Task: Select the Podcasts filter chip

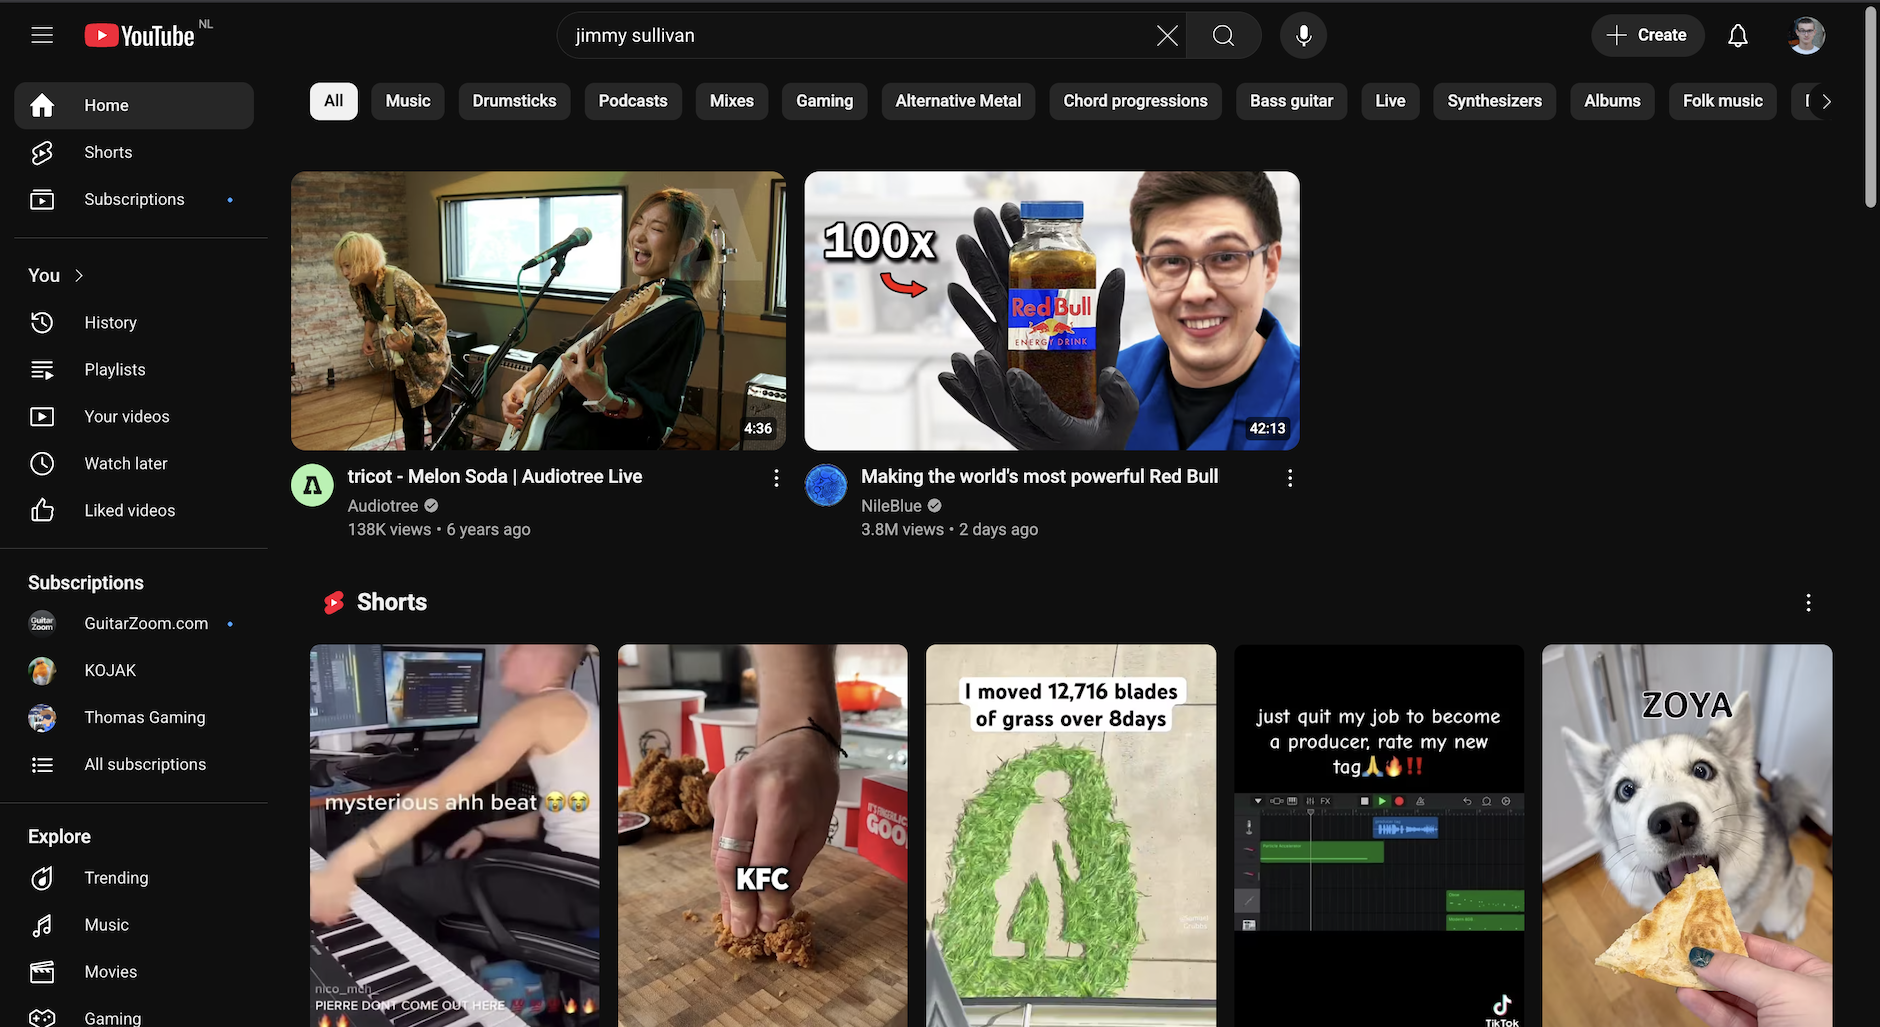Action: pyautogui.click(x=633, y=101)
